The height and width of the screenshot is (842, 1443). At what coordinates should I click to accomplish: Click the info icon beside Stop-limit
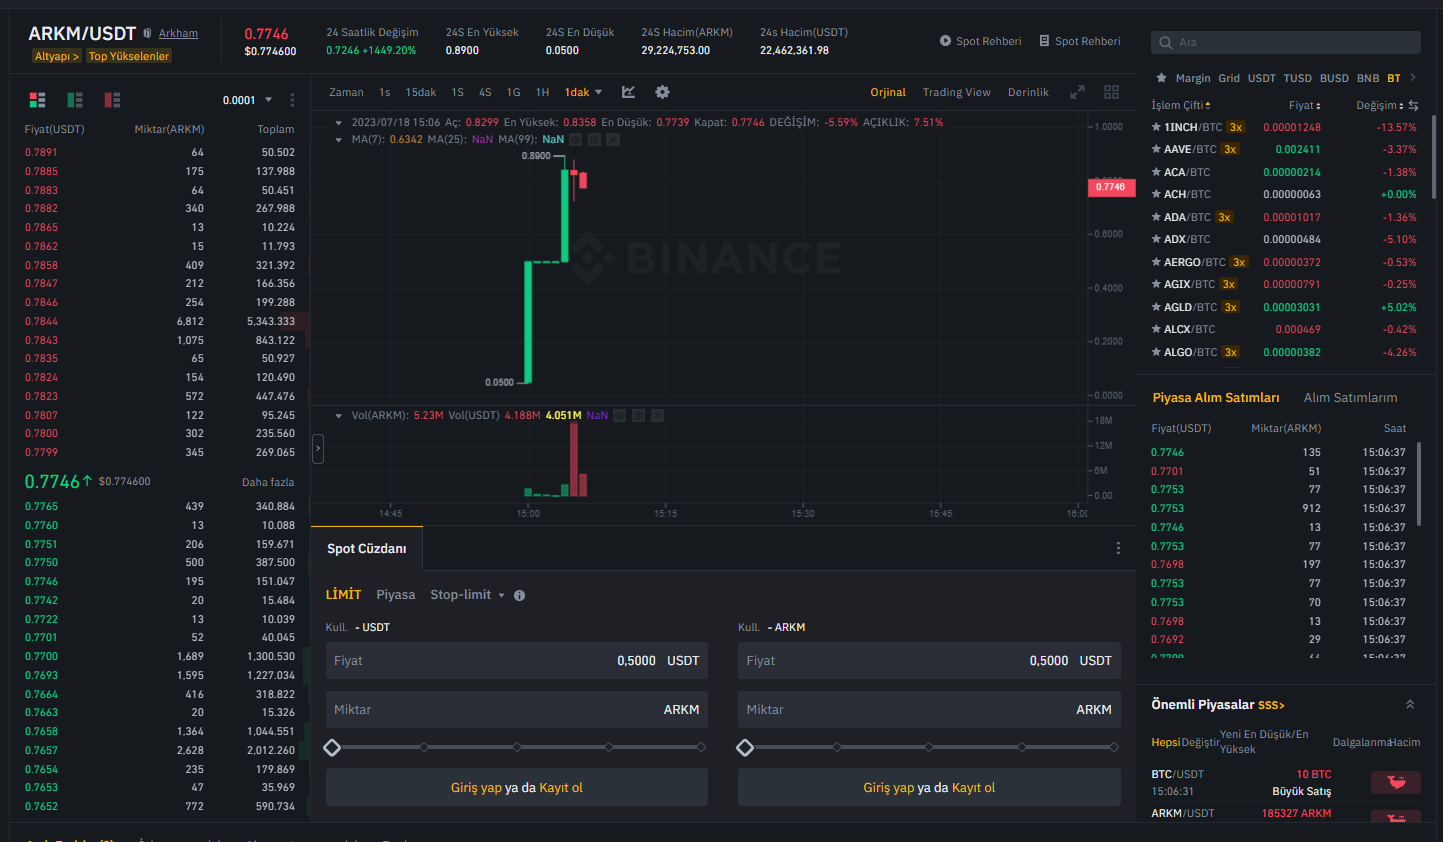519,595
